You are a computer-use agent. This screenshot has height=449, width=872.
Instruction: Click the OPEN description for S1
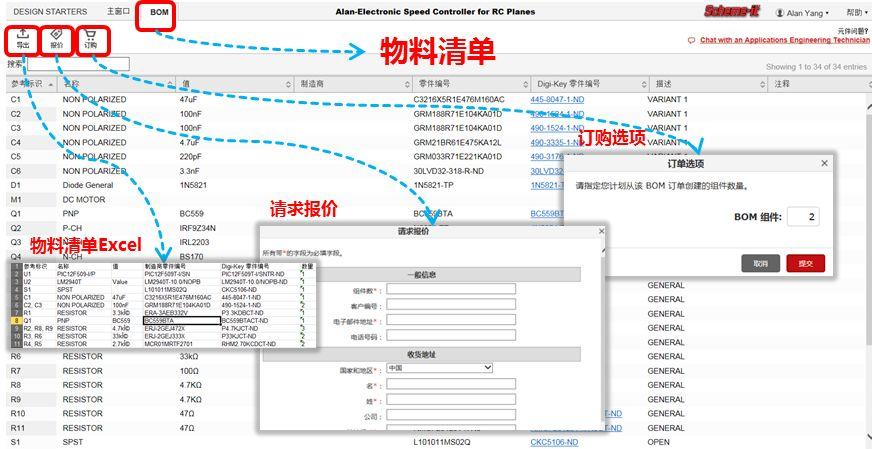click(x=658, y=442)
